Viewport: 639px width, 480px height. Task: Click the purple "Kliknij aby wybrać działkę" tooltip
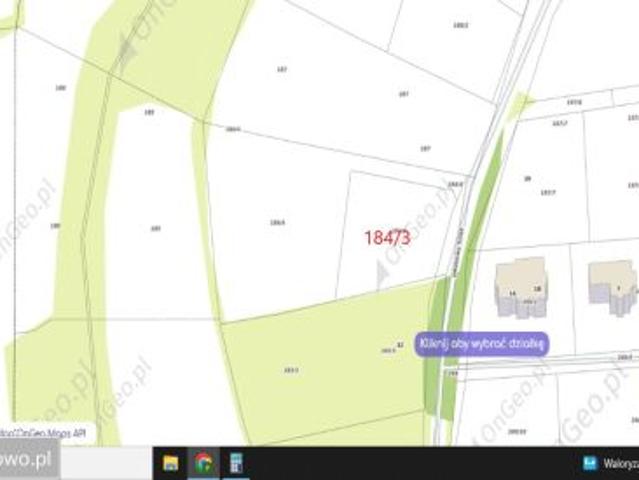pyautogui.click(x=482, y=344)
